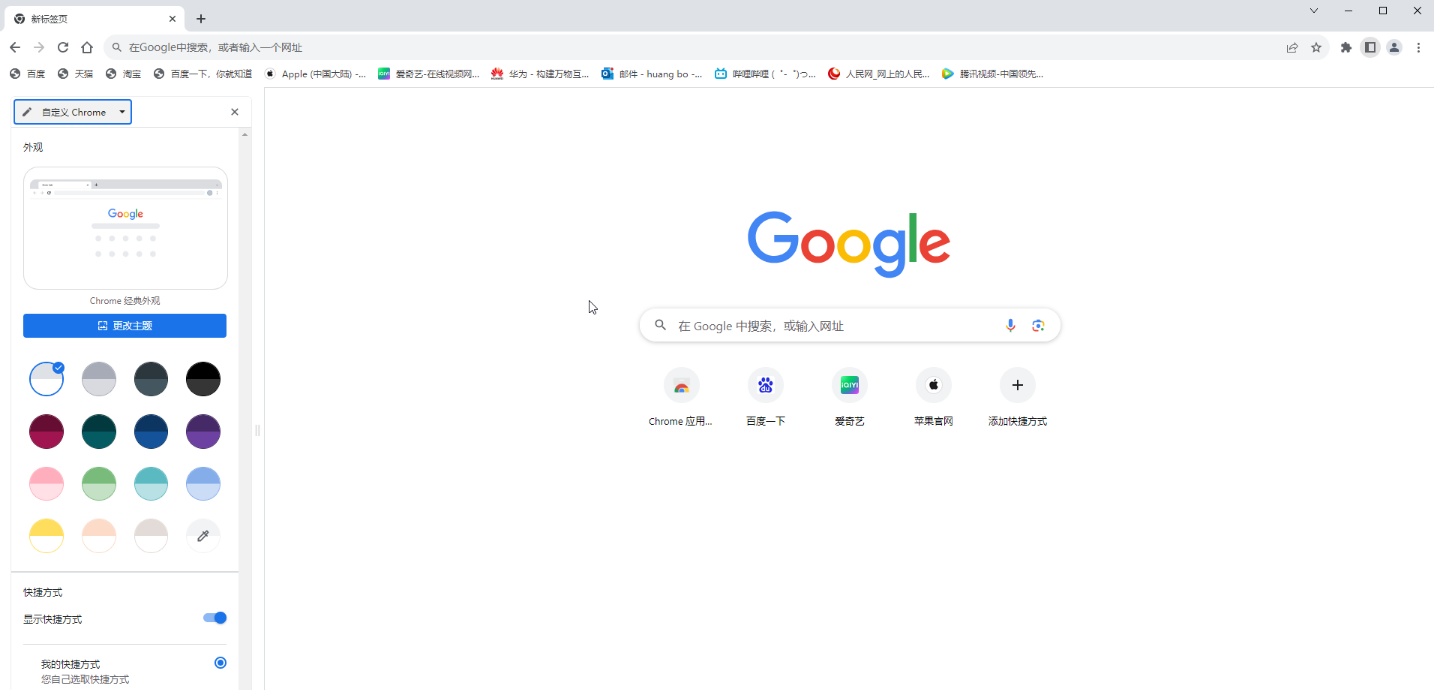Open the Extensions puzzle-piece icon
Image resolution: width=1434 pixels, height=690 pixels.
tap(1346, 47)
